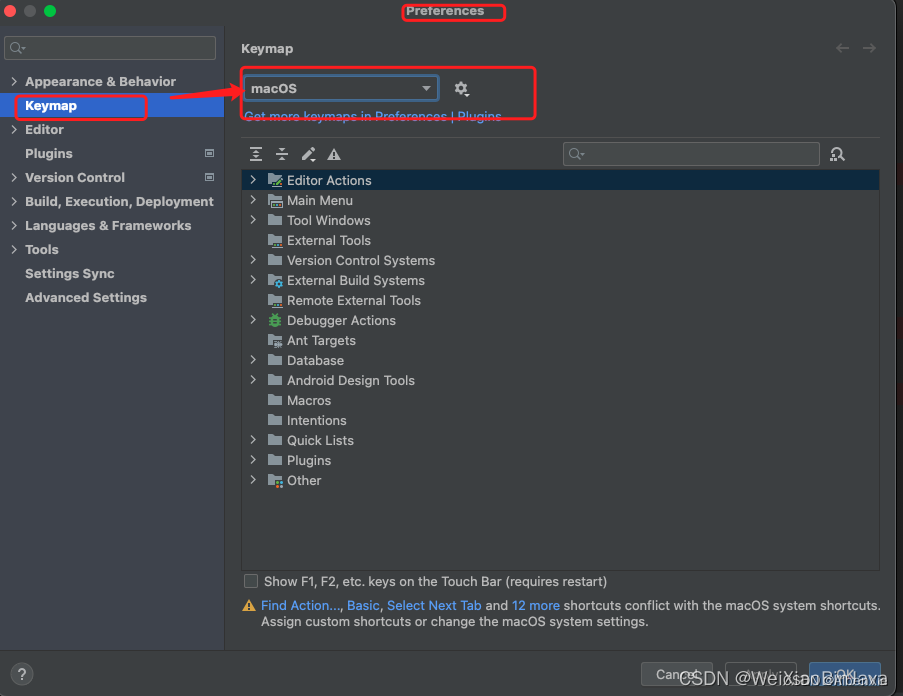Click the Remote External Tools folder icon
Image resolution: width=903 pixels, height=696 pixels.
[275, 301]
